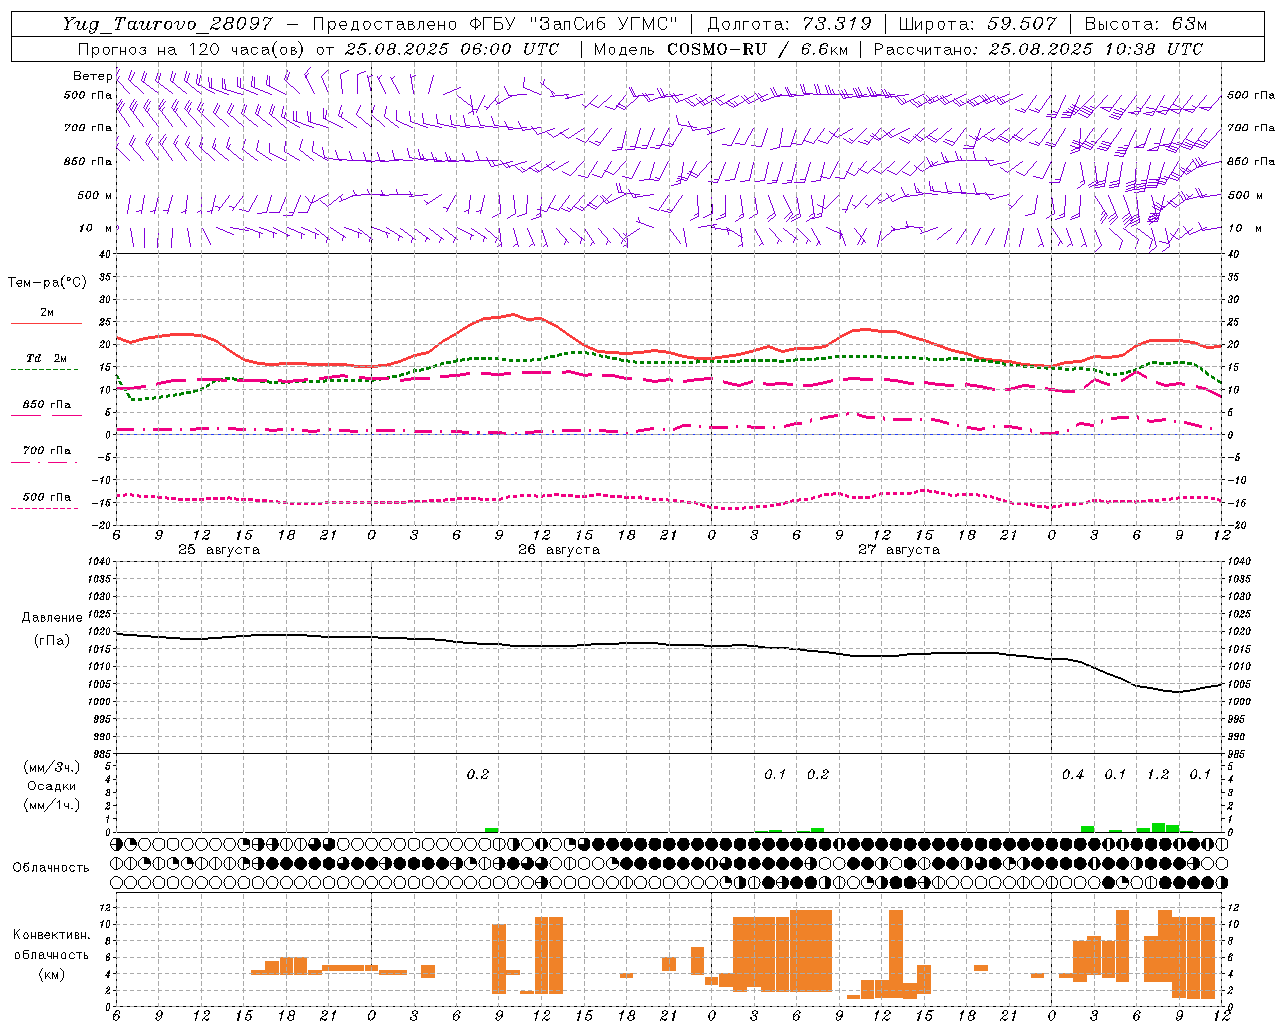Click the 27 августа date label
1280x1024 pixels.
[x=899, y=550]
